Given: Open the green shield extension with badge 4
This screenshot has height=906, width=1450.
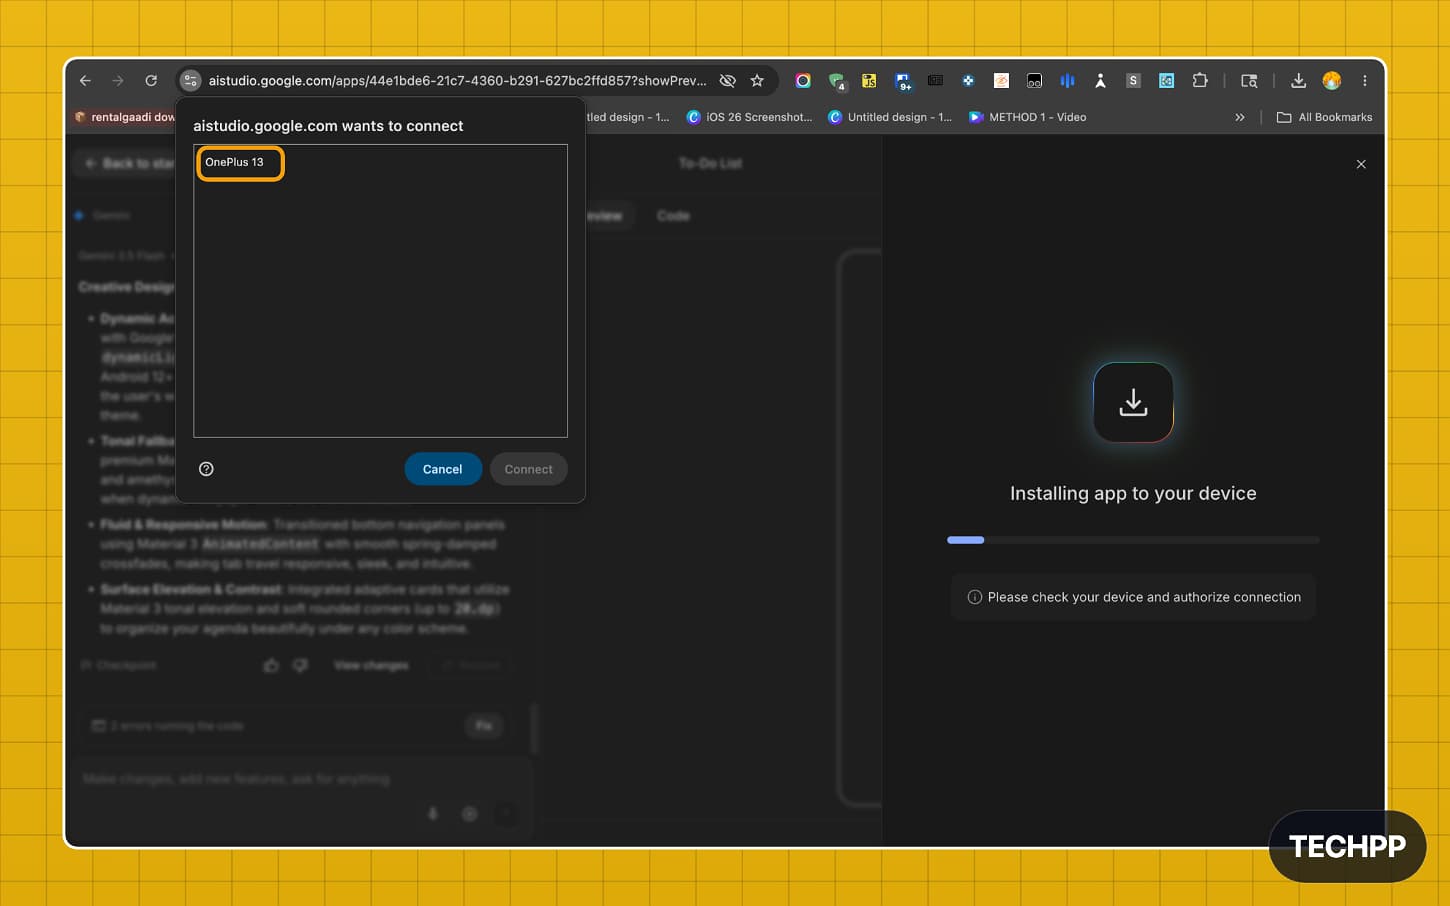Looking at the screenshot, I should point(836,81).
